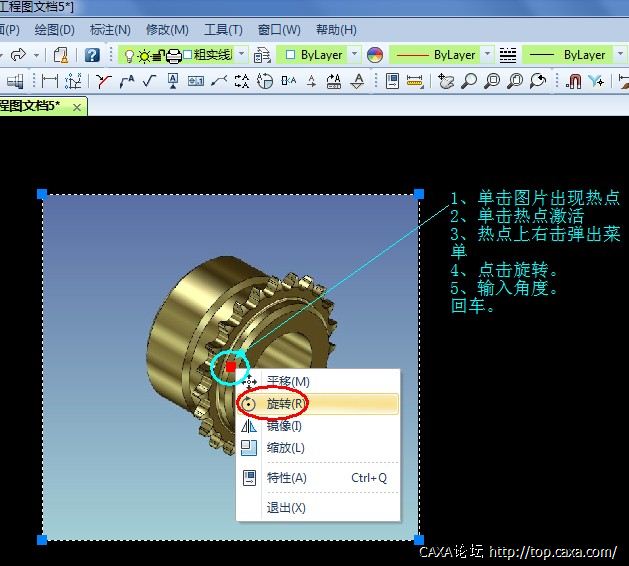Select the zoom previous magnifier
629x566 pixels.
tap(538, 81)
